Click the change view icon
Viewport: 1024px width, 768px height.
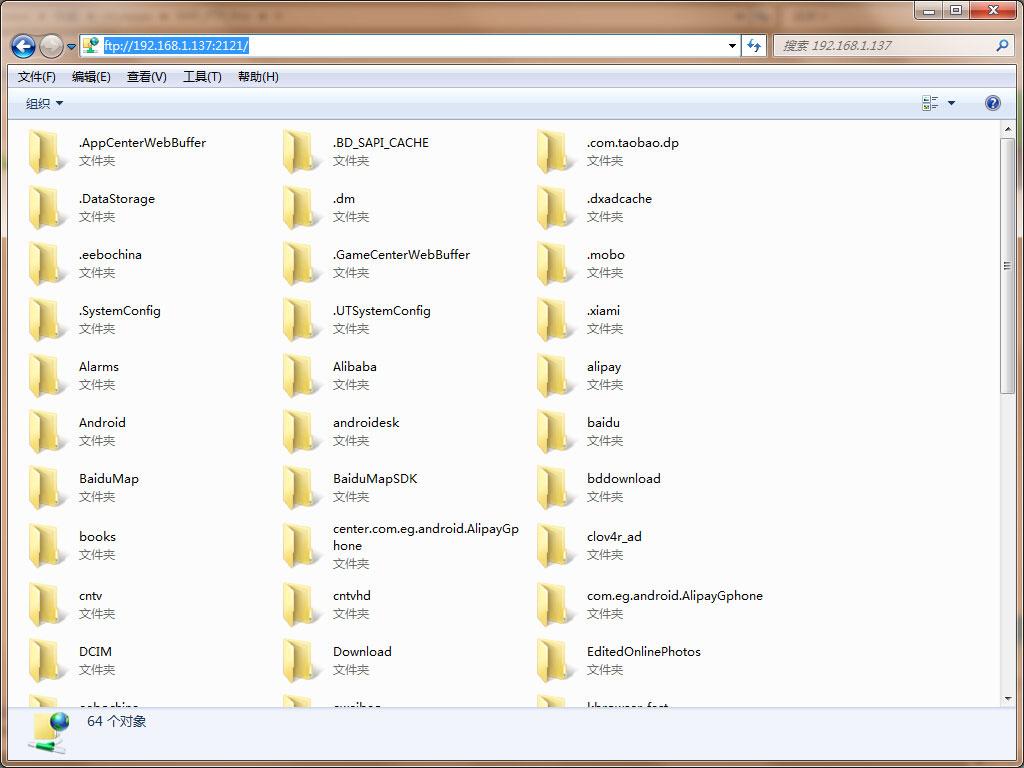click(930, 103)
